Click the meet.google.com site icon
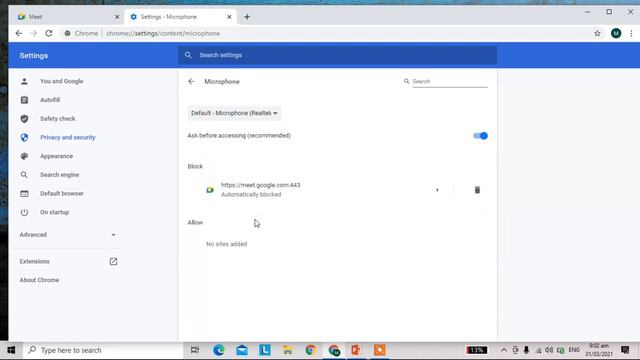Screen dimensions: 640x360 210,190
